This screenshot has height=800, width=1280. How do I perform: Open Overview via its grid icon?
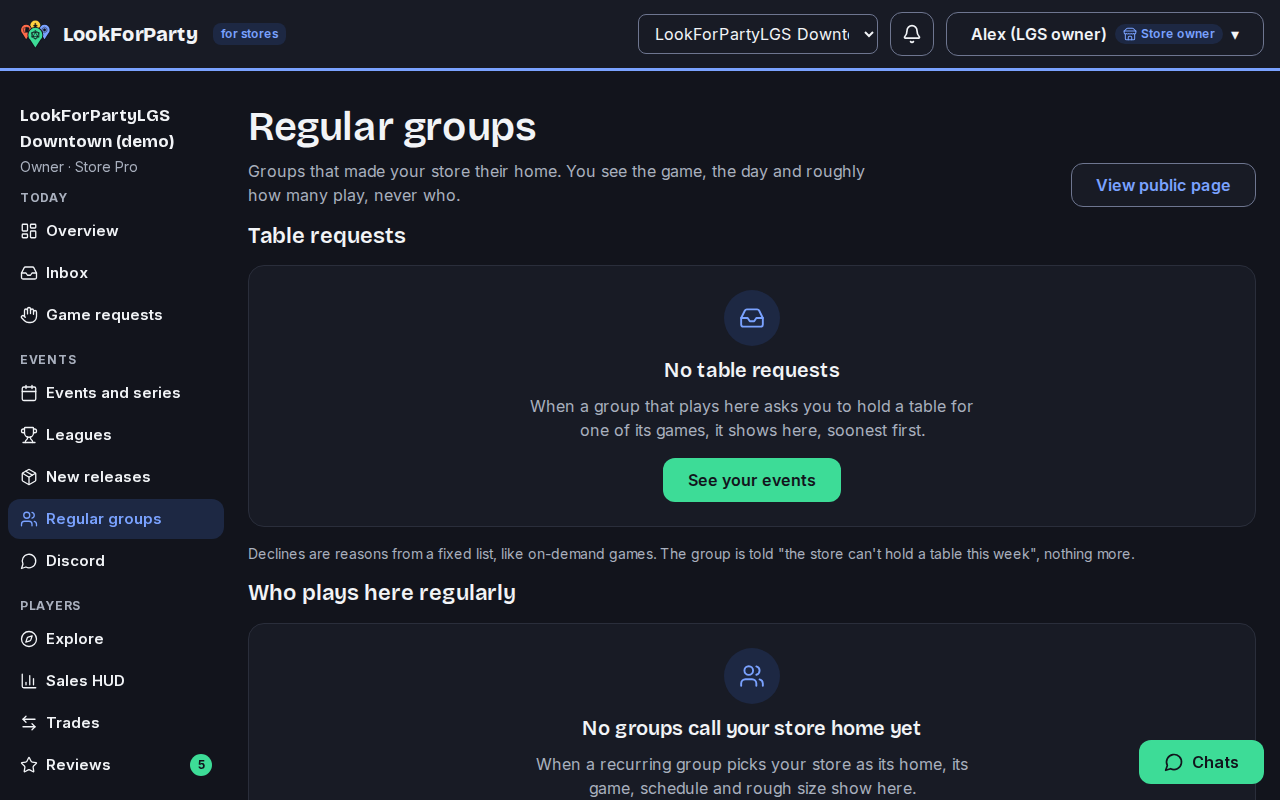click(29, 231)
